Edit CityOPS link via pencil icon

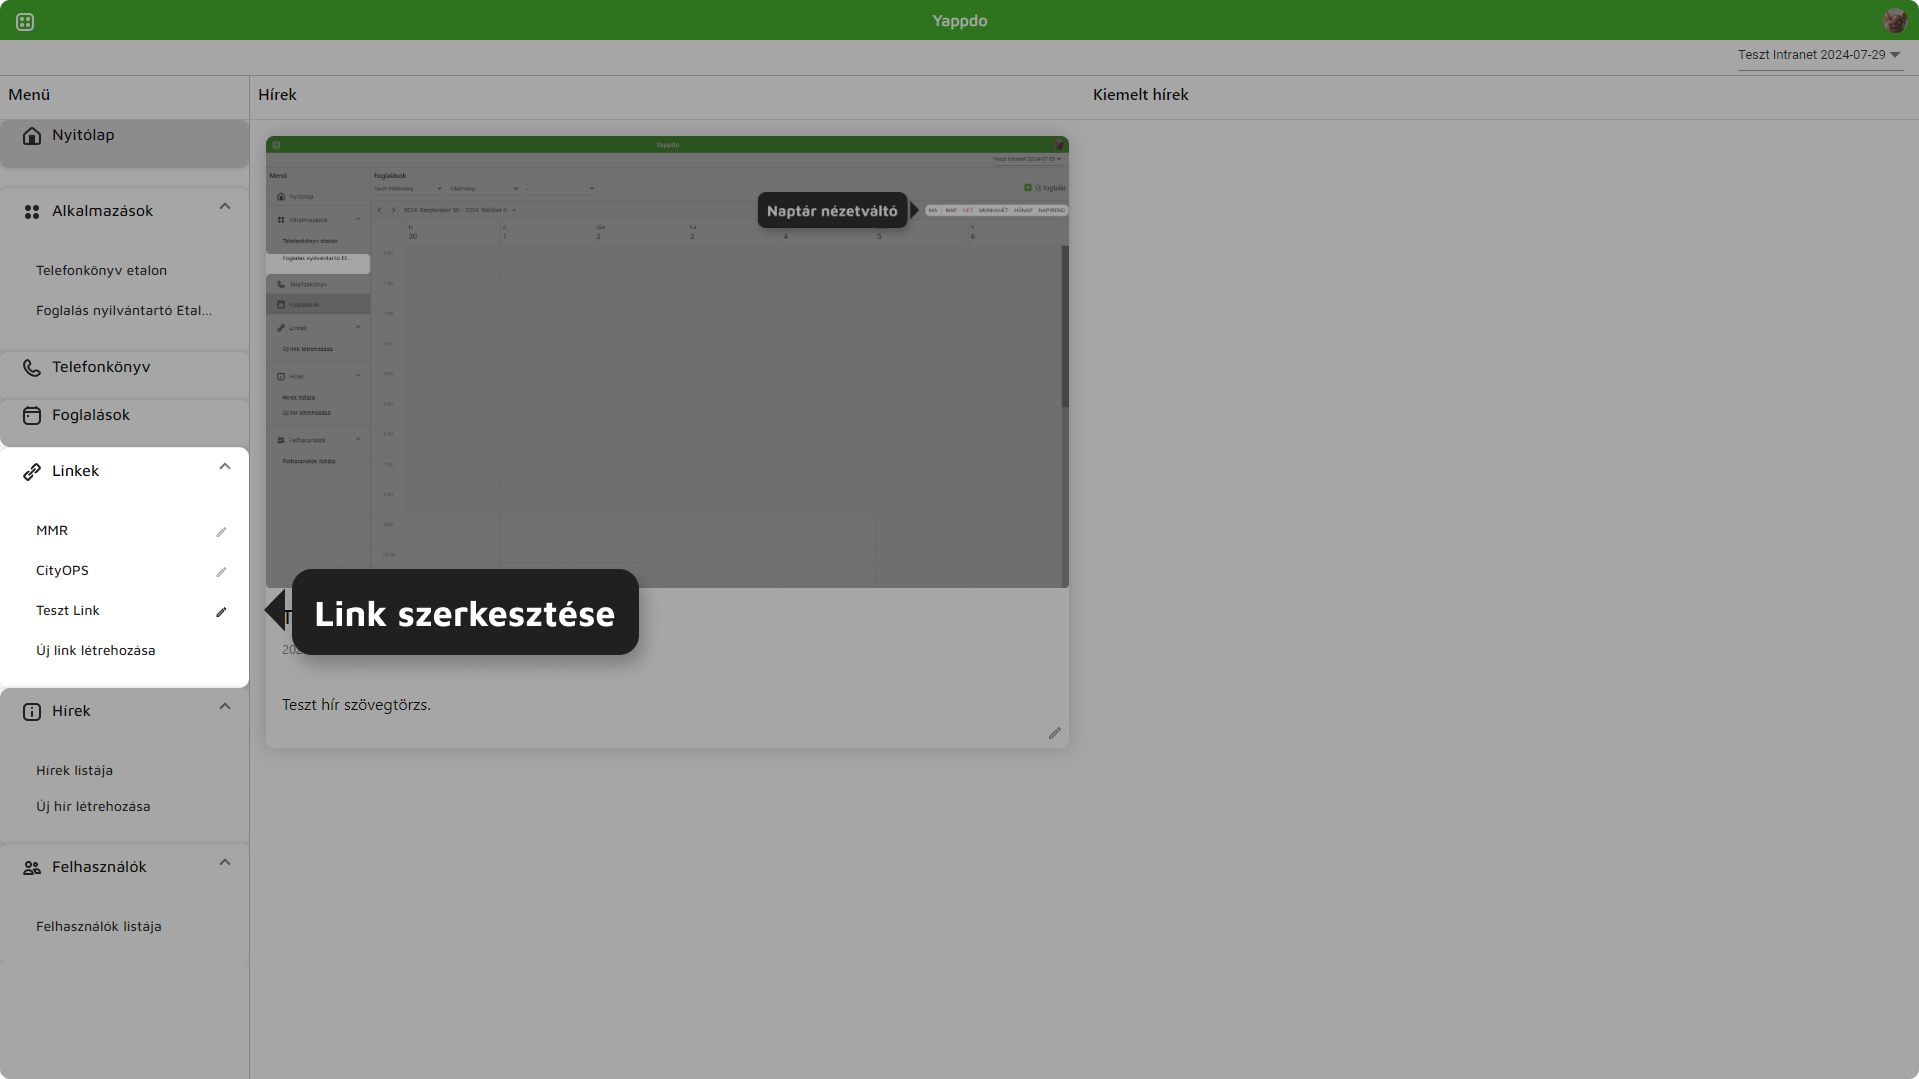coord(221,572)
